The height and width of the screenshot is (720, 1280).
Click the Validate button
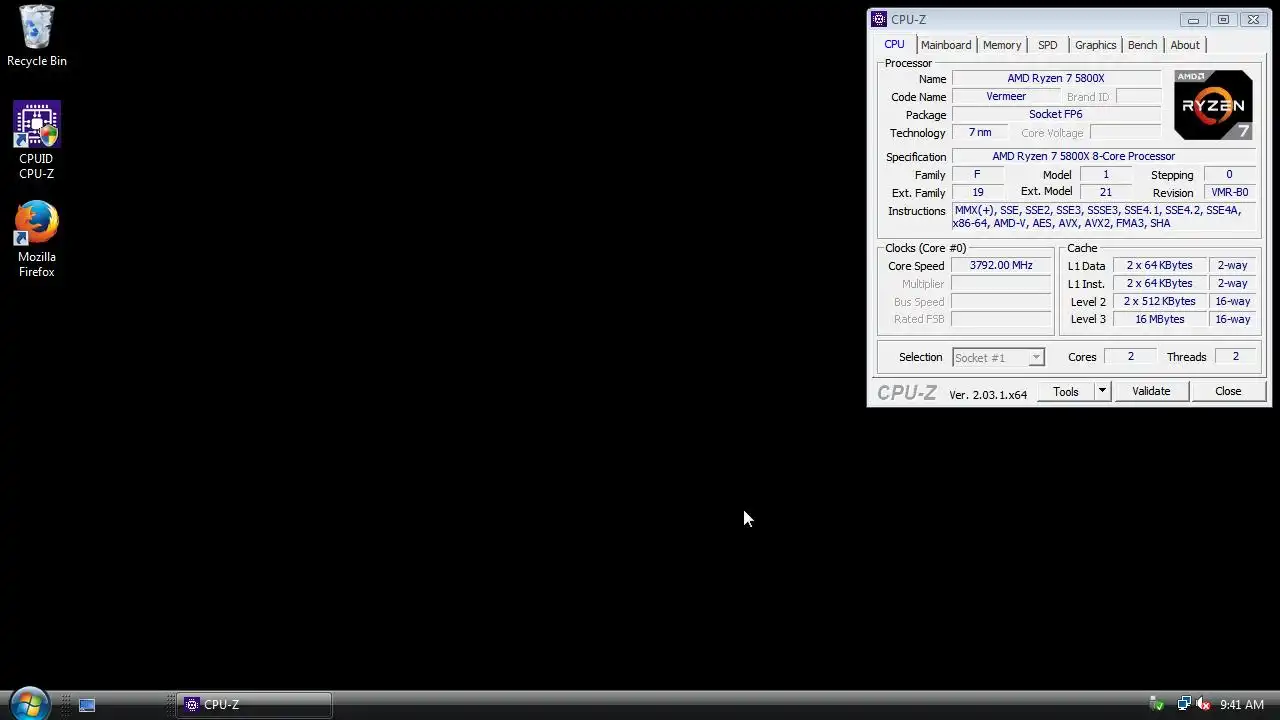1151,391
